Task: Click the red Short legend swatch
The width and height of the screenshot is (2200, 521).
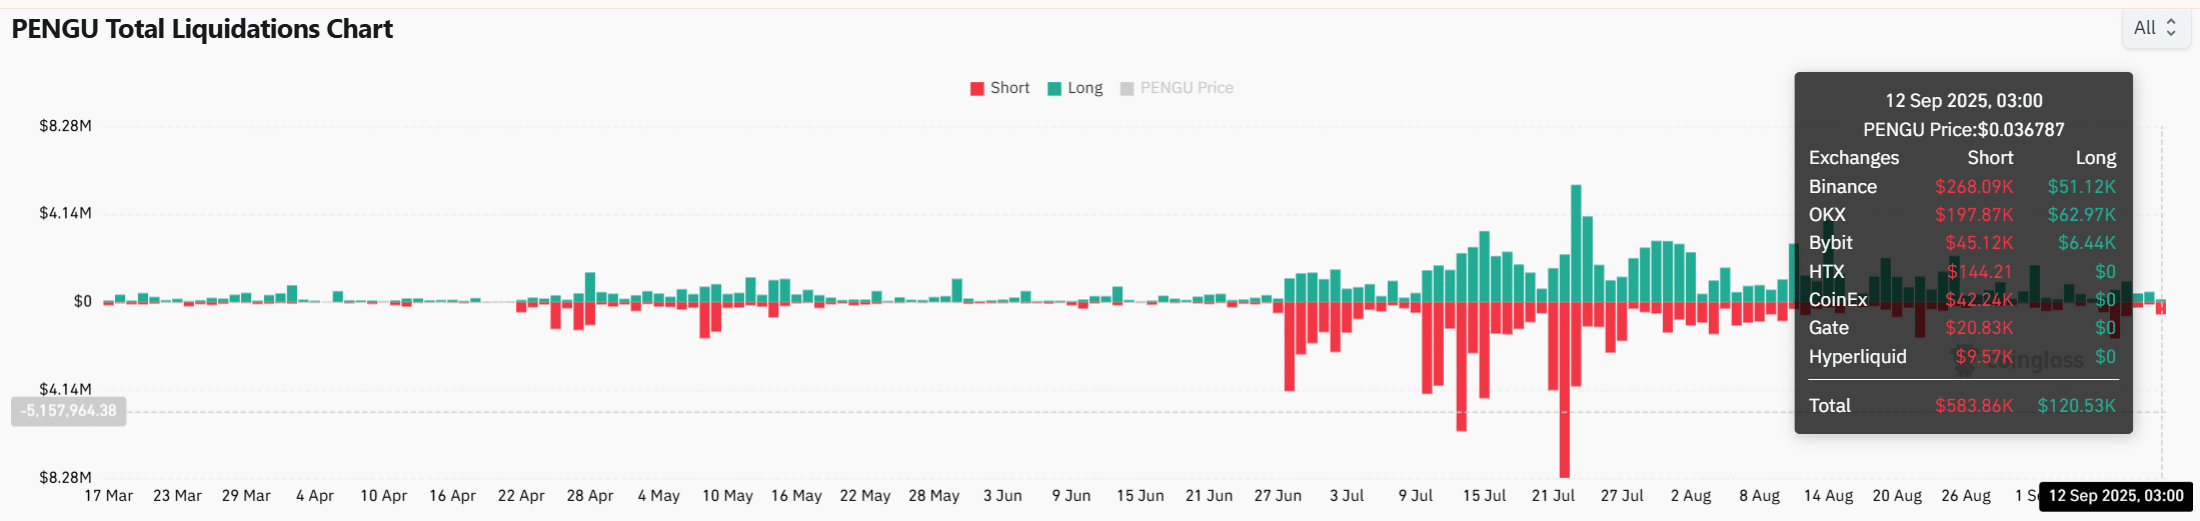Action: [977, 89]
